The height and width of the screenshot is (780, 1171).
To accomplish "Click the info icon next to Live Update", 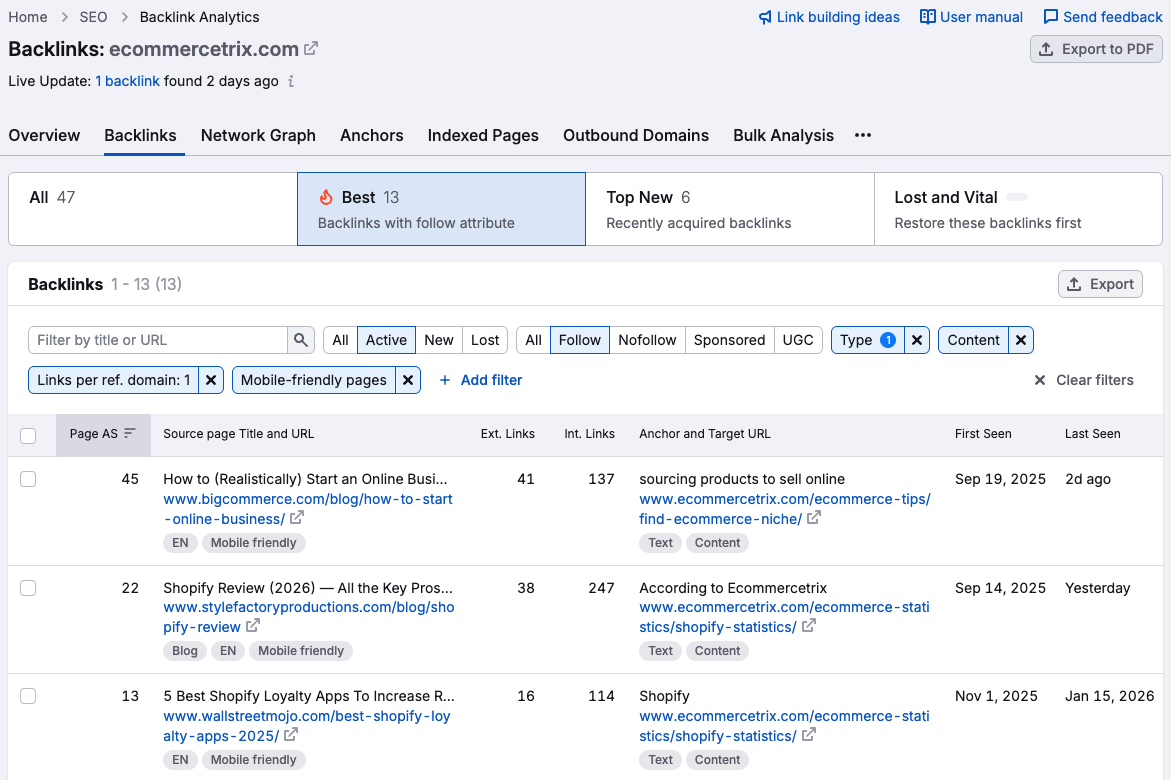I will [290, 81].
